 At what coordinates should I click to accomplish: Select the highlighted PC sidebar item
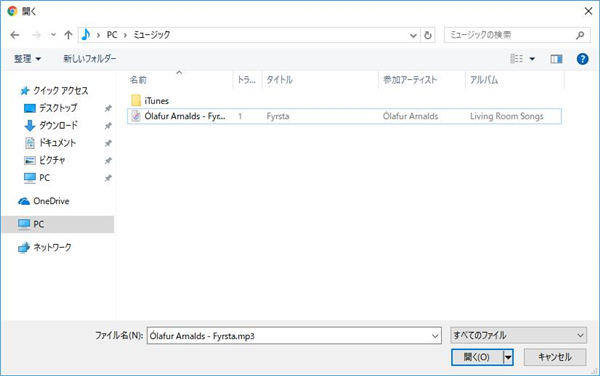click(x=58, y=224)
